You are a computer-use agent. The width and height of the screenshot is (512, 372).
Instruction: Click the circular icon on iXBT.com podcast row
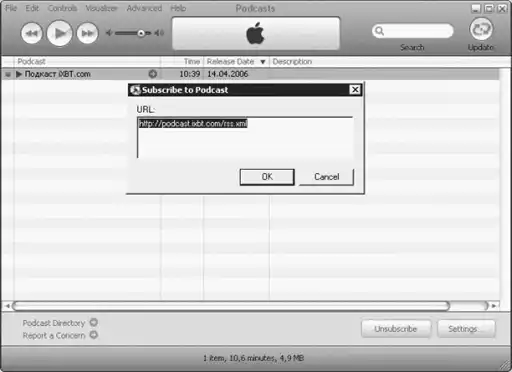[153, 74]
